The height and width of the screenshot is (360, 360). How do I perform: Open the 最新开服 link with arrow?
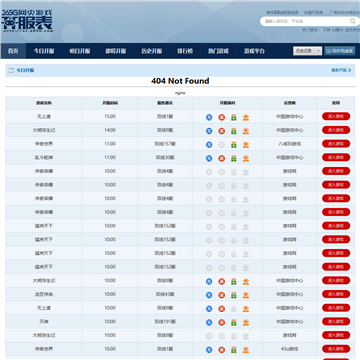[x=341, y=70]
